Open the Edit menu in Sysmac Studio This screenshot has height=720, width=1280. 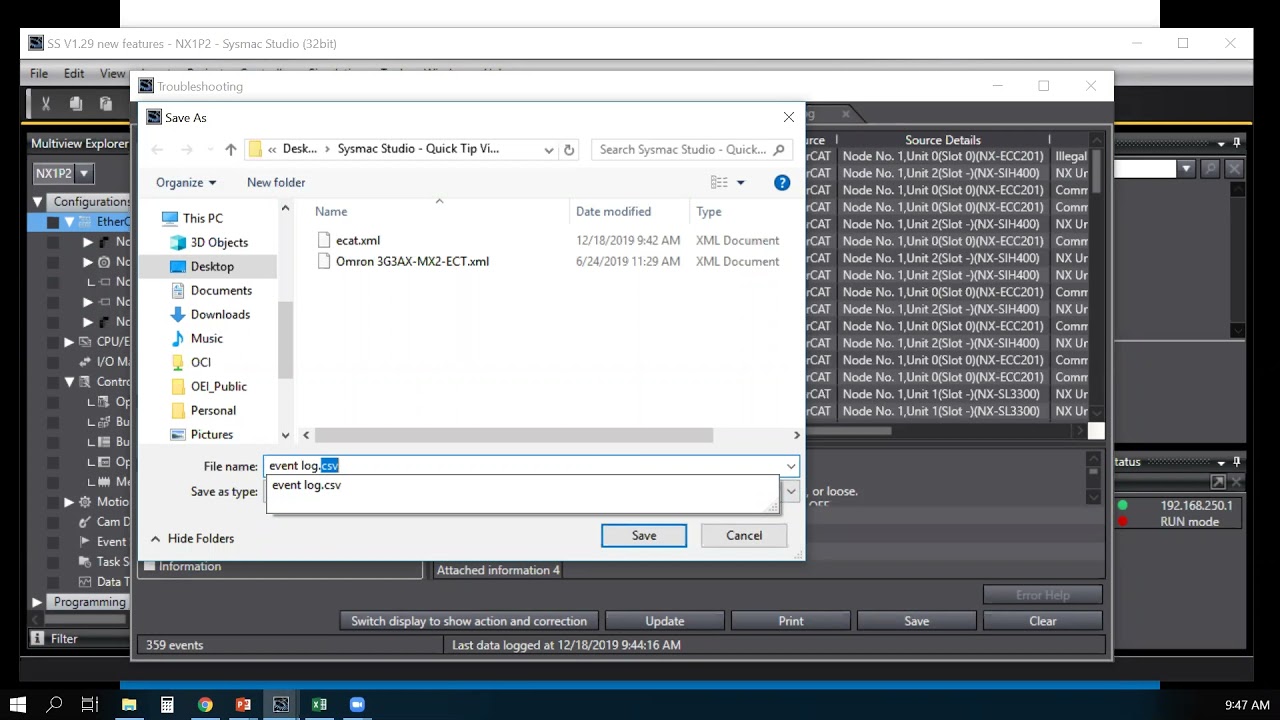pyautogui.click(x=74, y=73)
